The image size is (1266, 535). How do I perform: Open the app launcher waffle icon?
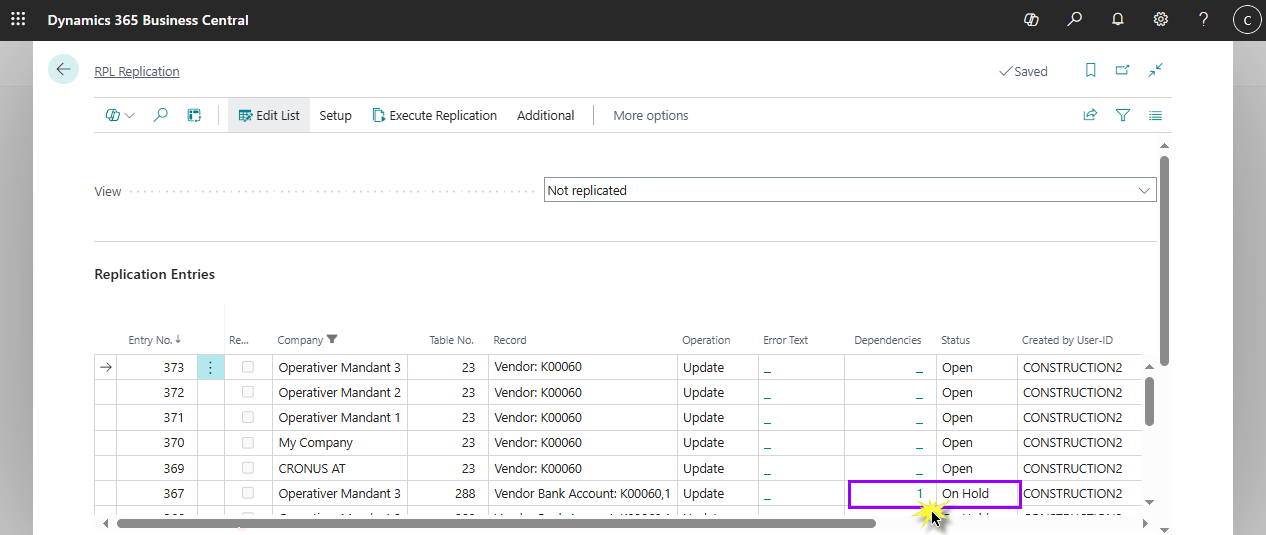(x=18, y=19)
